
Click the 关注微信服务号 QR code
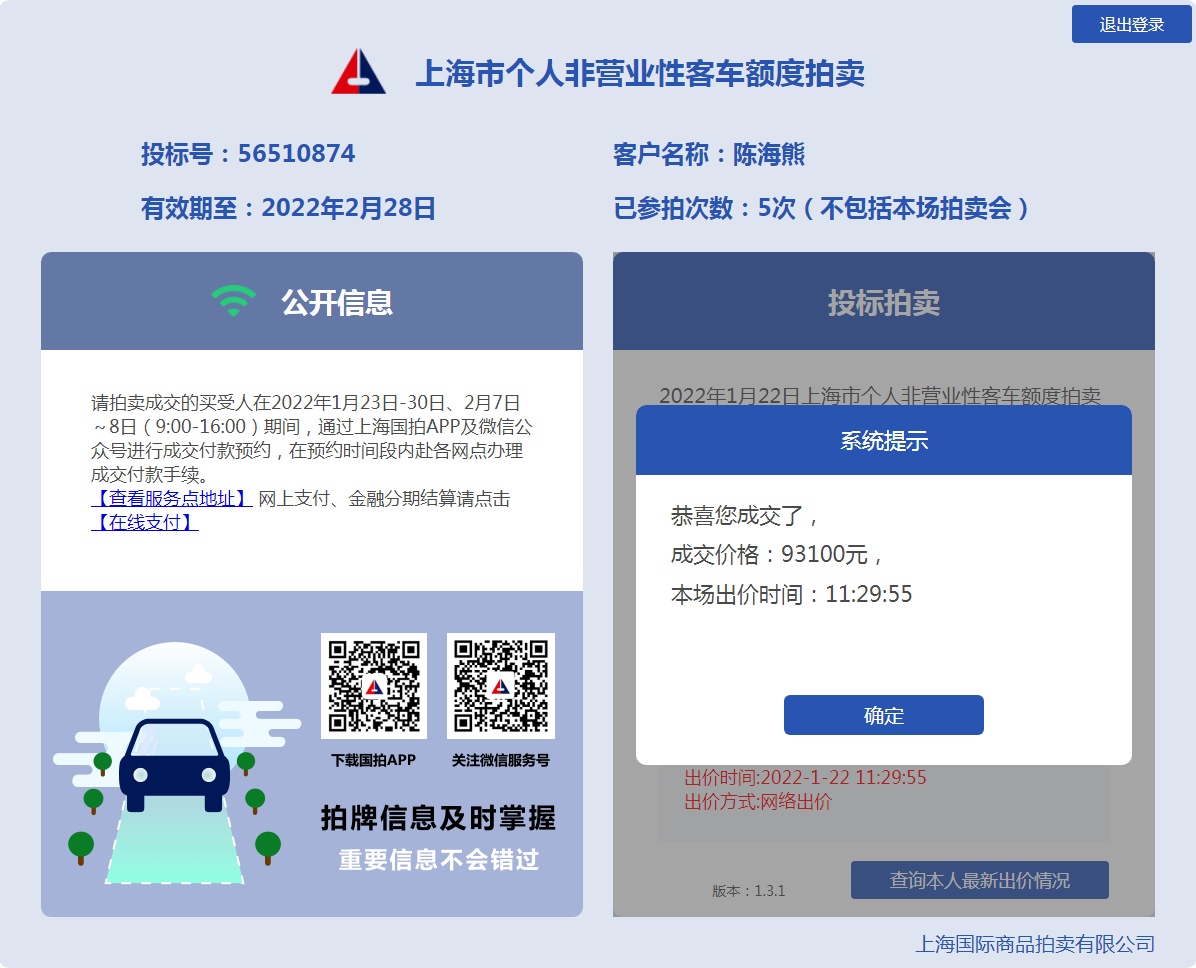(x=500, y=686)
